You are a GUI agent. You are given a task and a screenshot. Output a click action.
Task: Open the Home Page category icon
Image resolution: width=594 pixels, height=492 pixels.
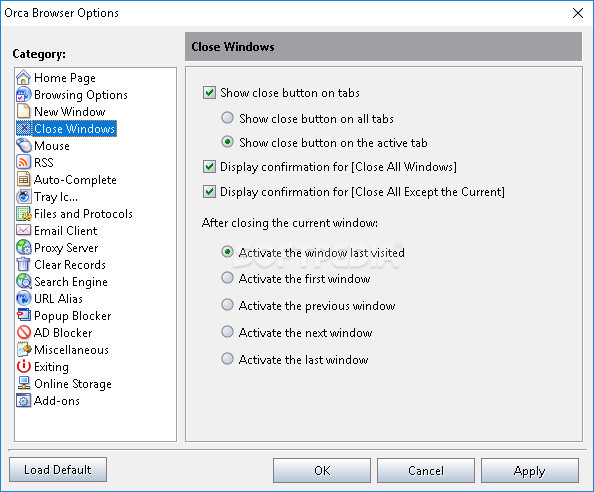(23, 78)
